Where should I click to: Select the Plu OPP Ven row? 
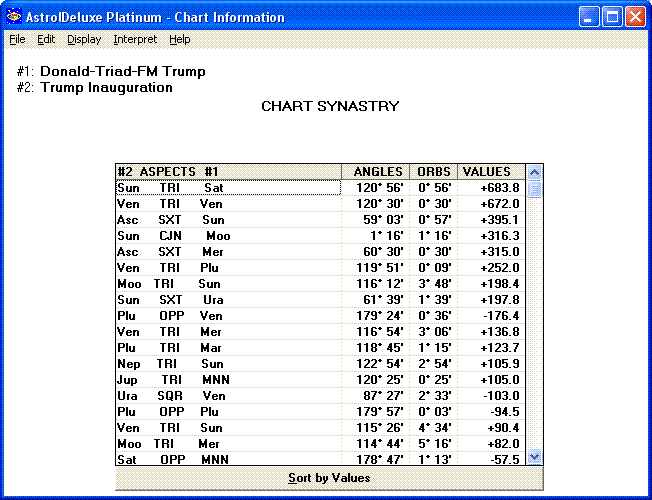pos(320,316)
